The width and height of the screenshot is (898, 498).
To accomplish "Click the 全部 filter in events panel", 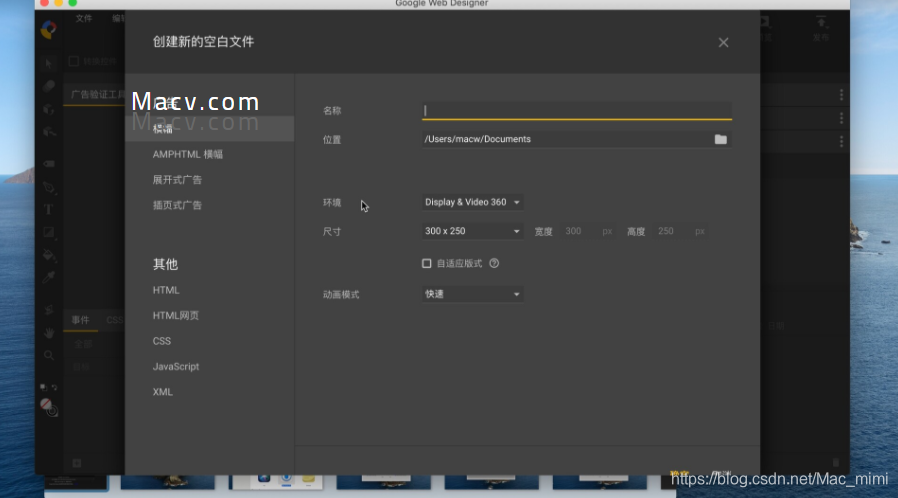I will pyautogui.click(x=83, y=344).
